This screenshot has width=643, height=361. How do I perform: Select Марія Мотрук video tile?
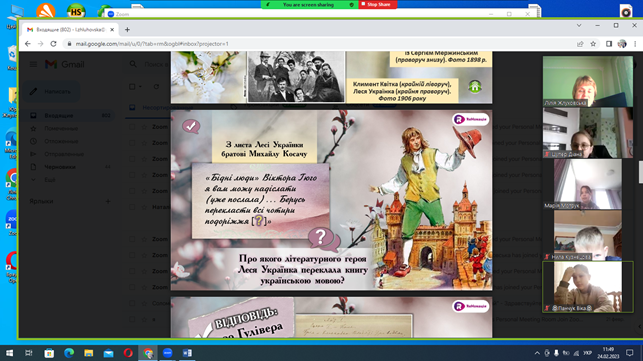click(x=588, y=184)
